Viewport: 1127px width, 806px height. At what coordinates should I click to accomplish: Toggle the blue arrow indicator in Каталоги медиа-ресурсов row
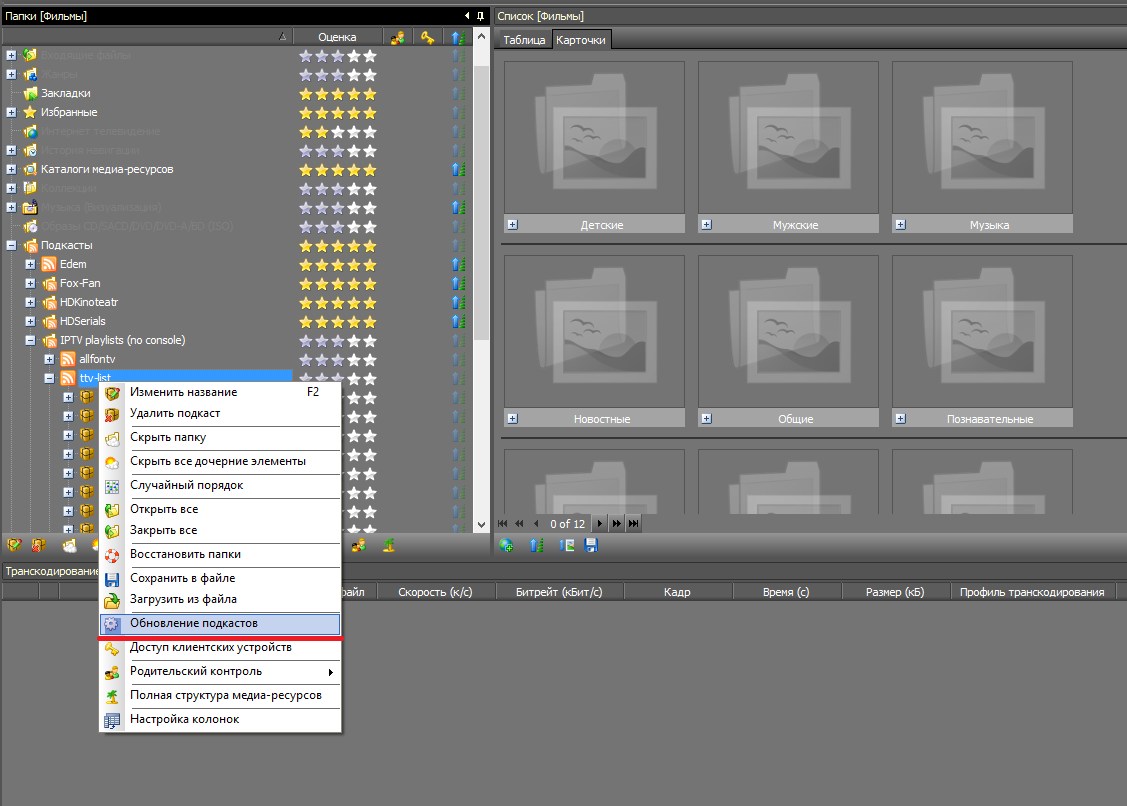point(458,169)
